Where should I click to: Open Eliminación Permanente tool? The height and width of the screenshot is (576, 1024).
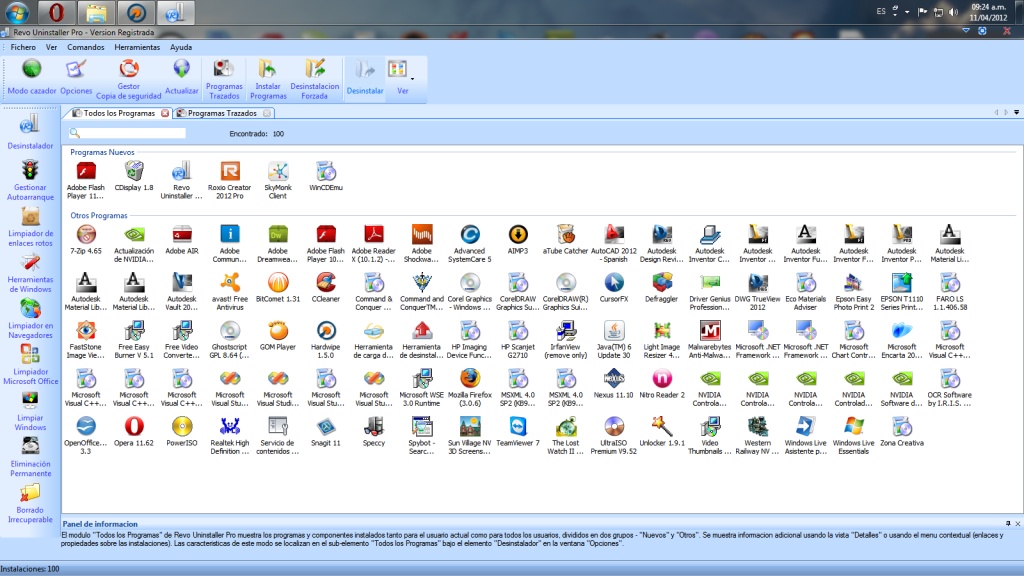30,456
